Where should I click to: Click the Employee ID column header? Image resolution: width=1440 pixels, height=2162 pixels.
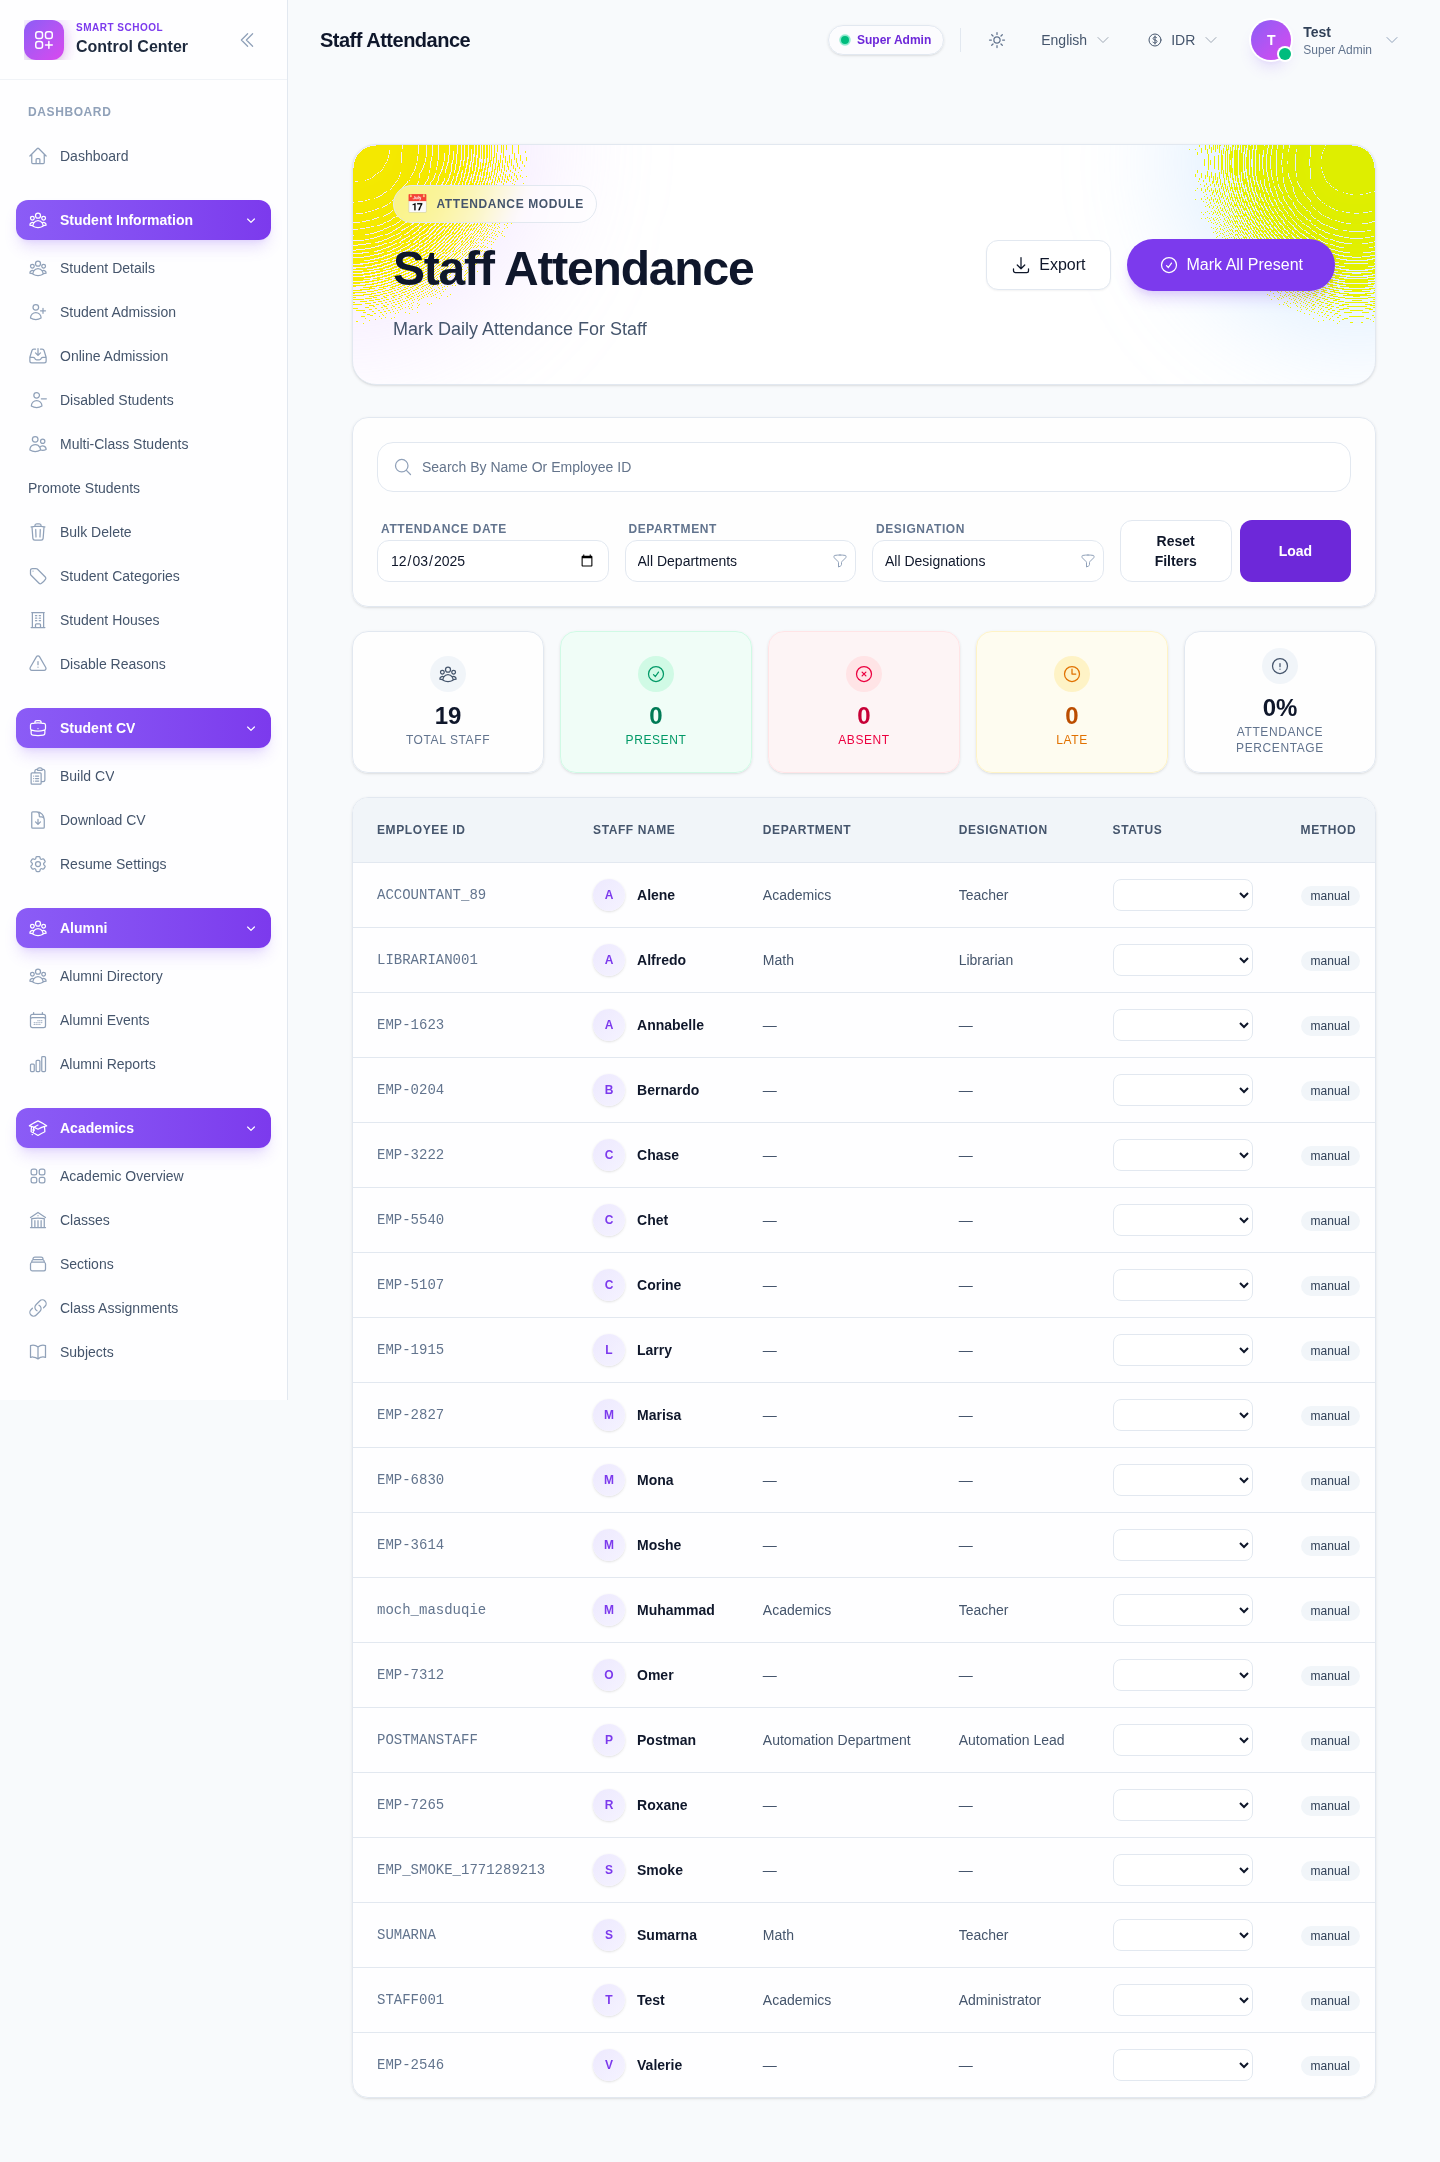[x=421, y=830]
